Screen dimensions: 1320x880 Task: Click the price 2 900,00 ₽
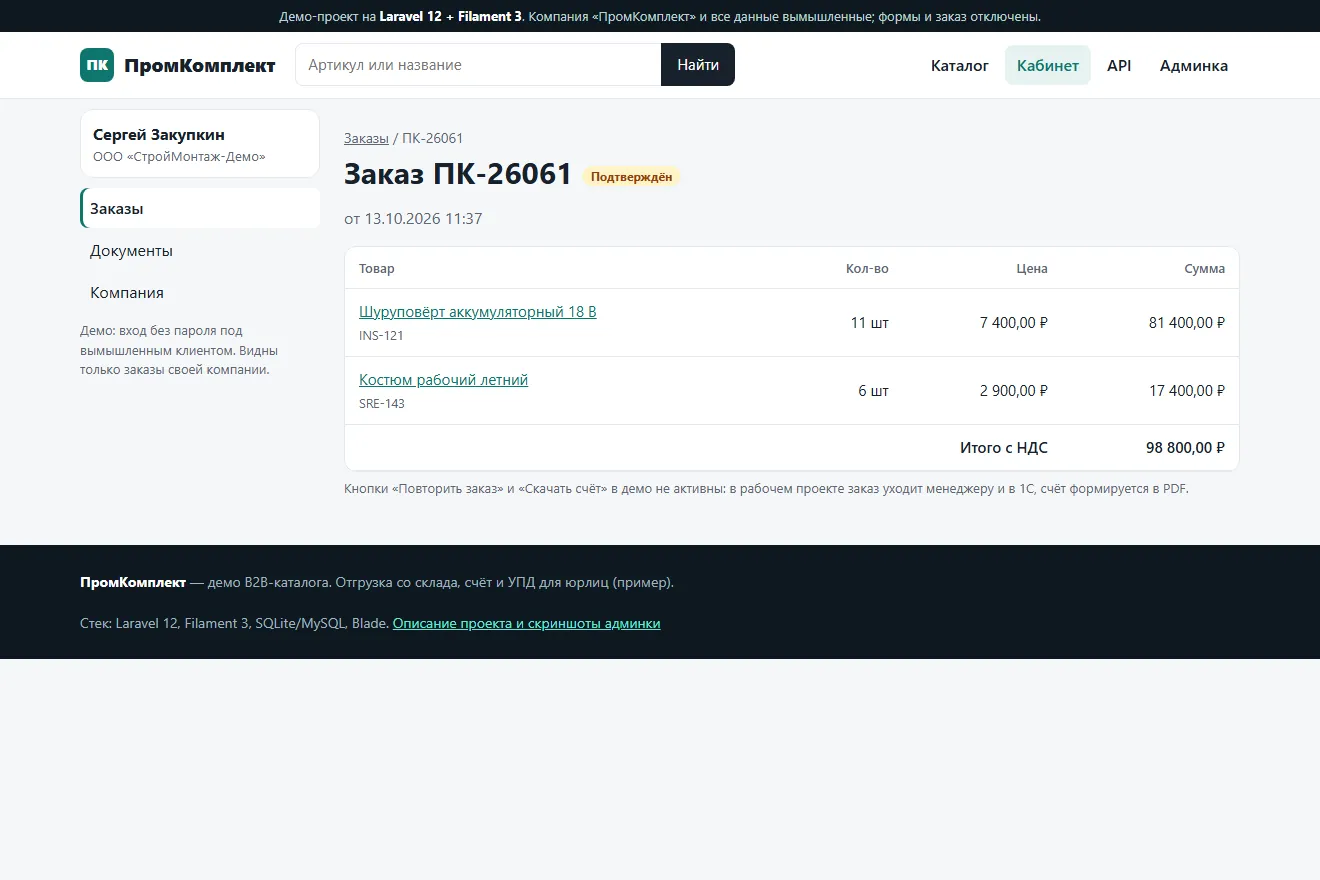pyautogui.click(x=1014, y=391)
